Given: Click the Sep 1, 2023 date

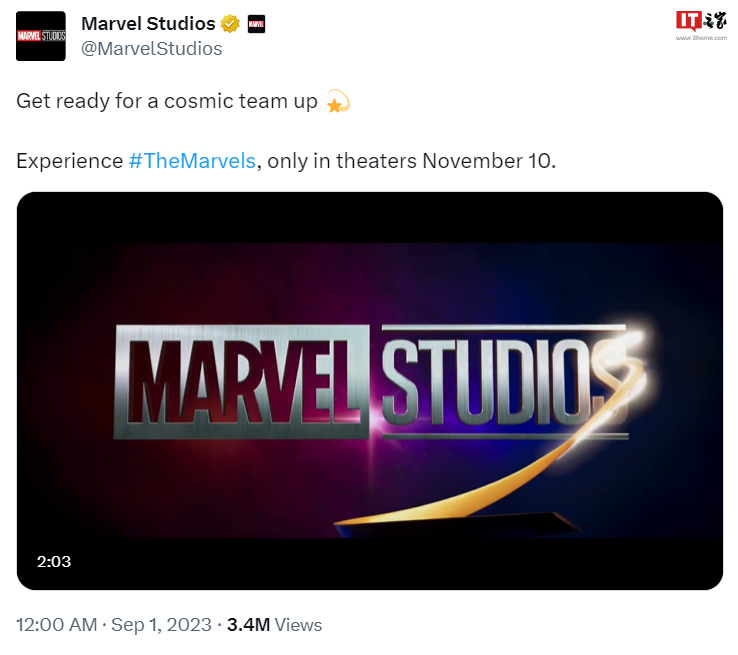Looking at the screenshot, I should click(x=162, y=625).
